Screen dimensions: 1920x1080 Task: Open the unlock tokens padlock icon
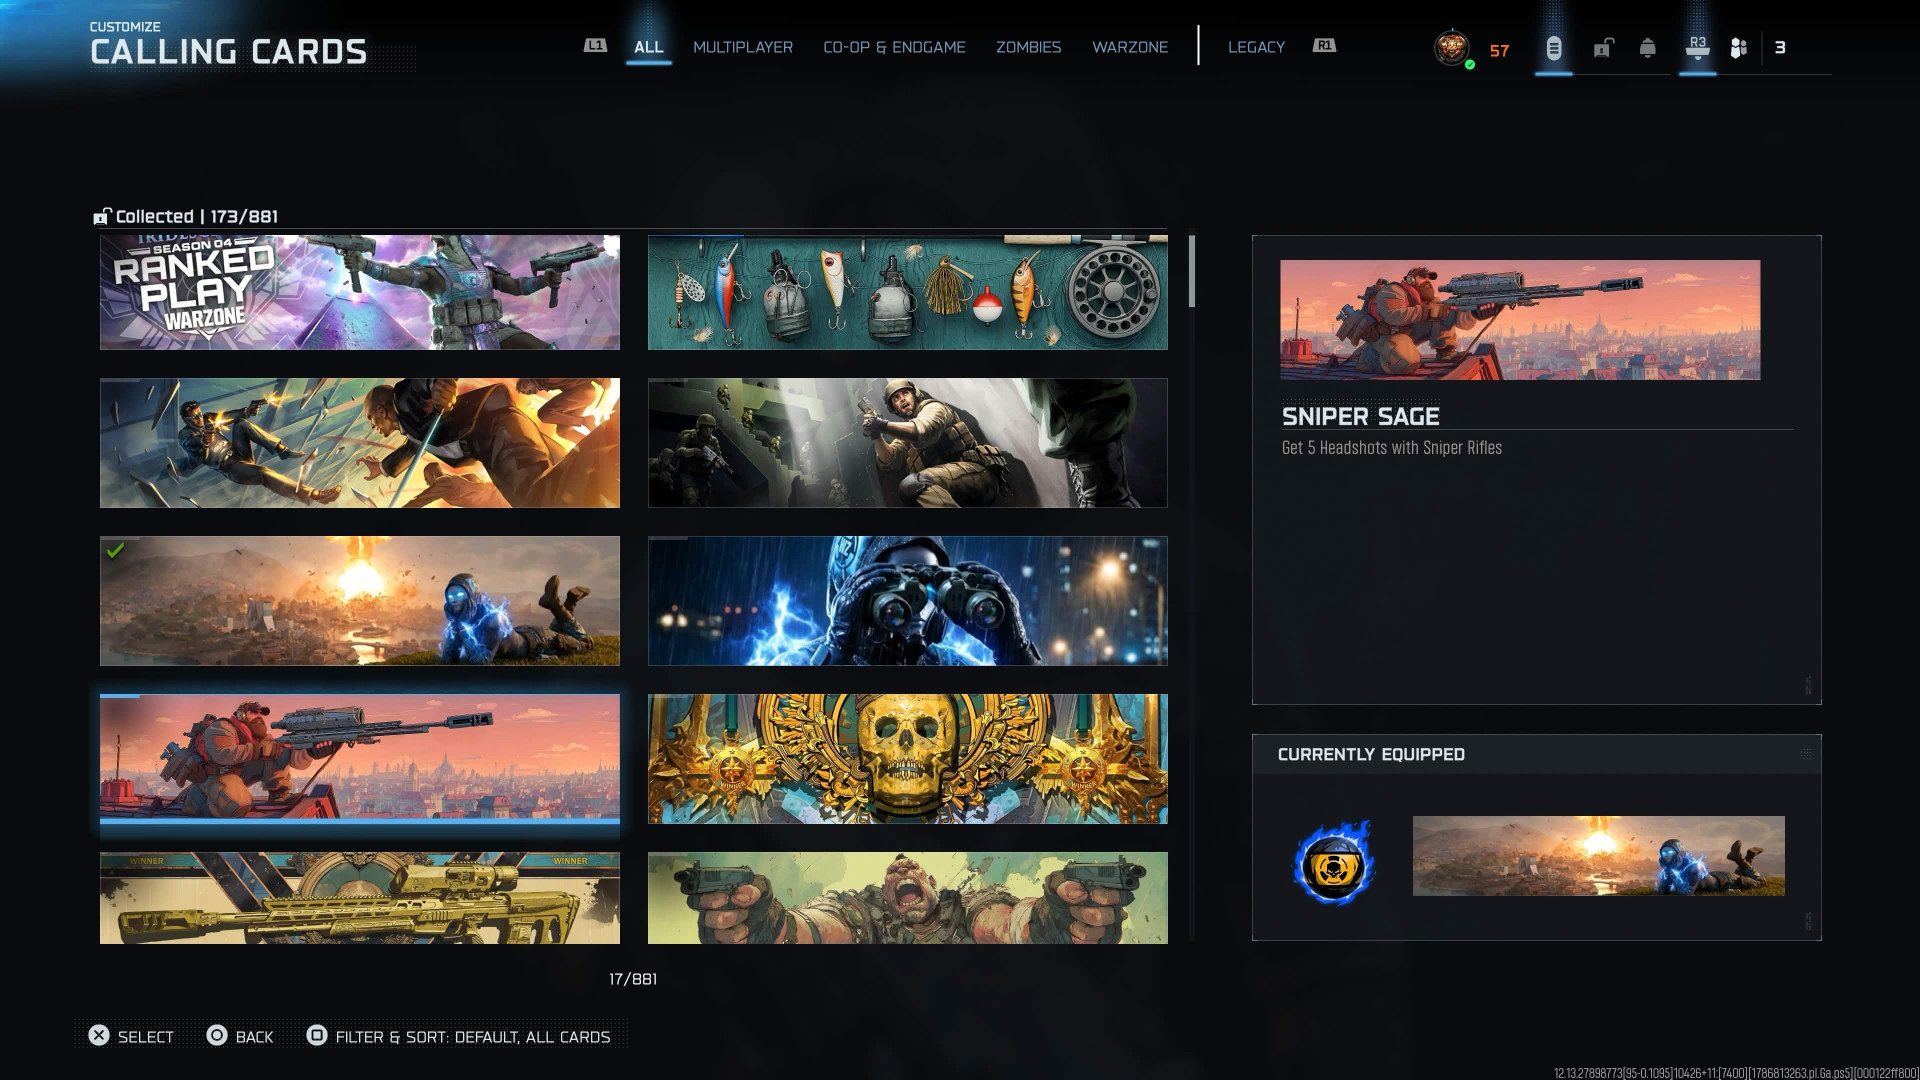pyautogui.click(x=1603, y=48)
